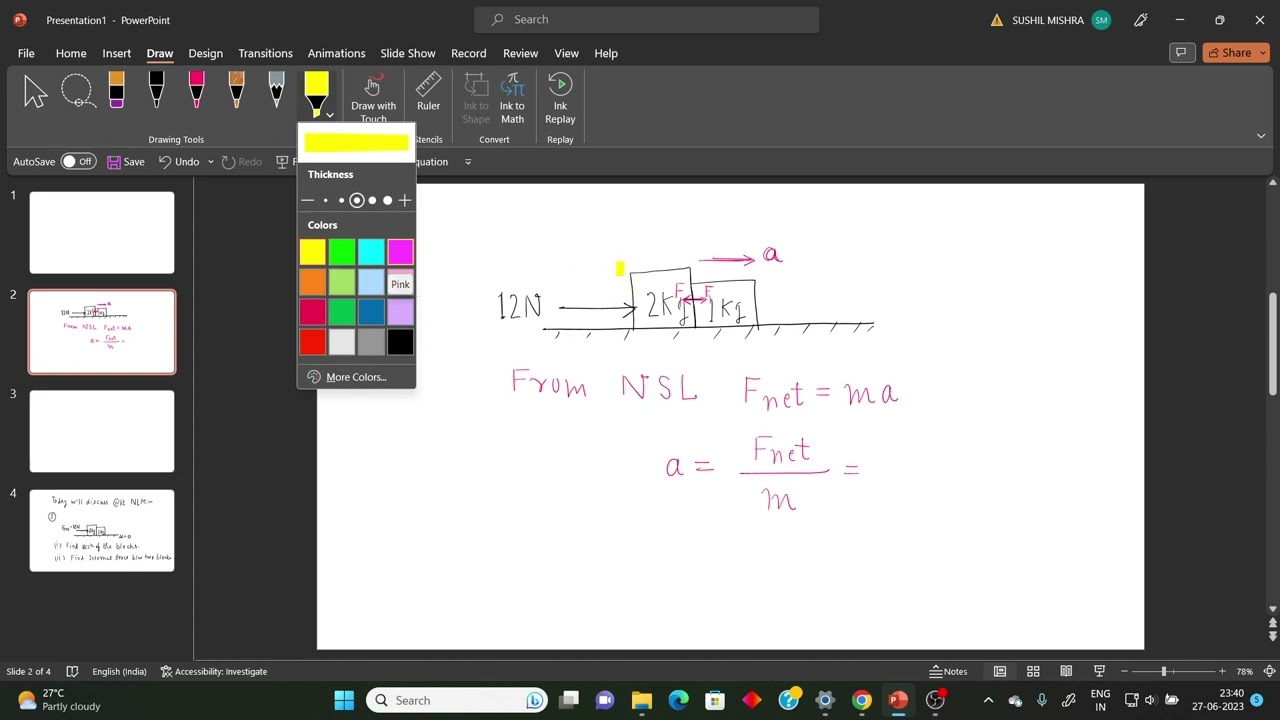Open the Review tab

coord(520,53)
